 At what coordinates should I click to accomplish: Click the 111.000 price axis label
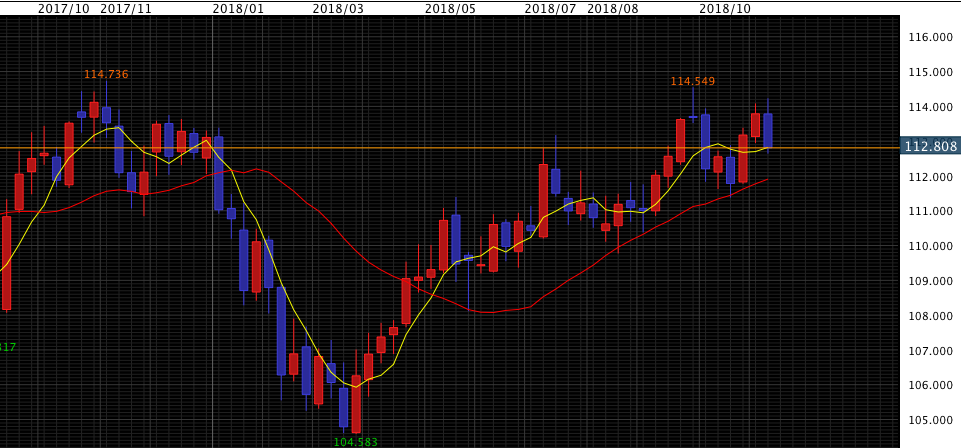tap(930, 211)
